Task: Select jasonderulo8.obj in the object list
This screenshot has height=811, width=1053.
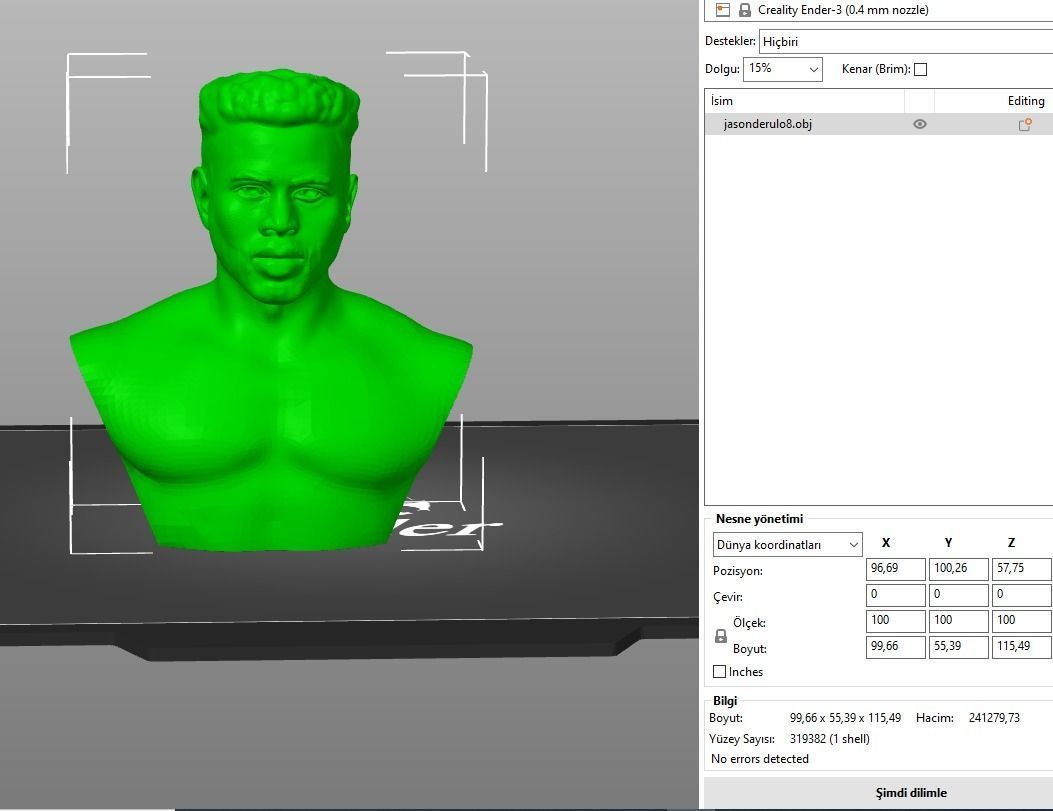Action: coord(790,124)
